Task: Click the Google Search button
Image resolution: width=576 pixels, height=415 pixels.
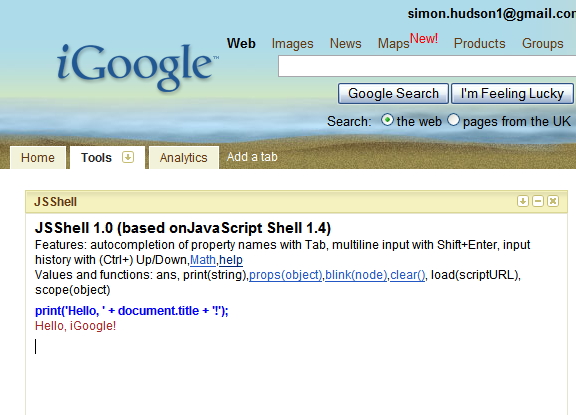Action: [x=393, y=94]
